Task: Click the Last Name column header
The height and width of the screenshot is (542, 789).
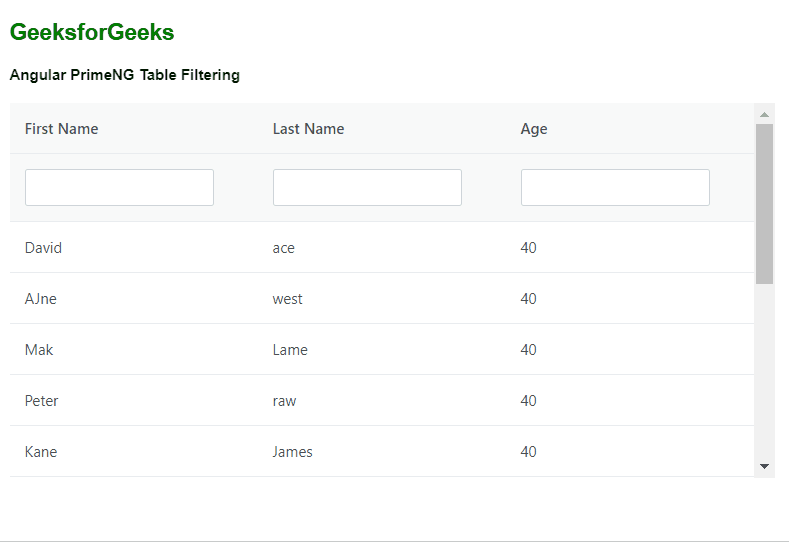Action: tap(308, 129)
